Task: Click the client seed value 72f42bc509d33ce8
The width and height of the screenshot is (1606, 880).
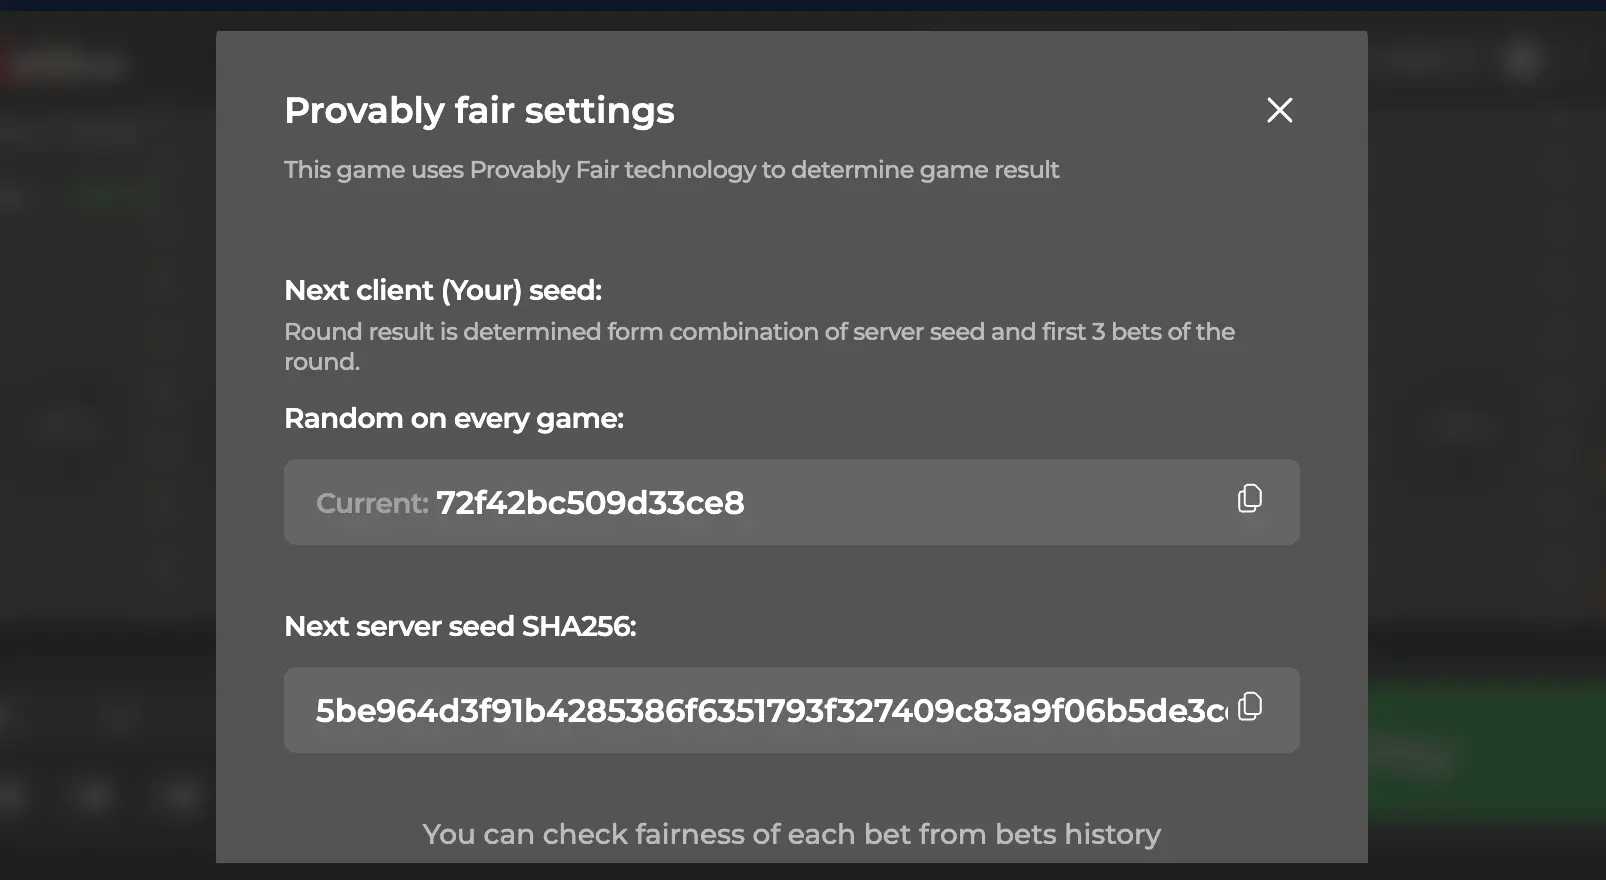Action: click(x=590, y=503)
